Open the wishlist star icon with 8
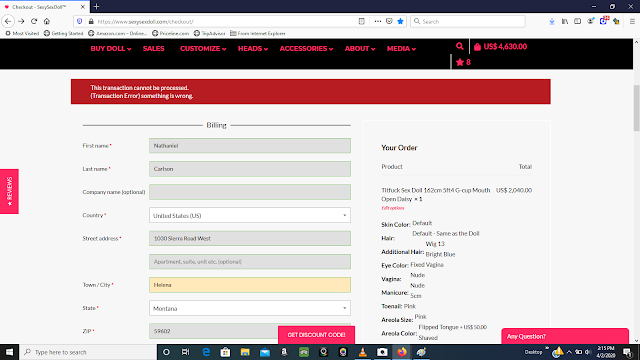Screen dimensions: 640x360 [463, 62]
